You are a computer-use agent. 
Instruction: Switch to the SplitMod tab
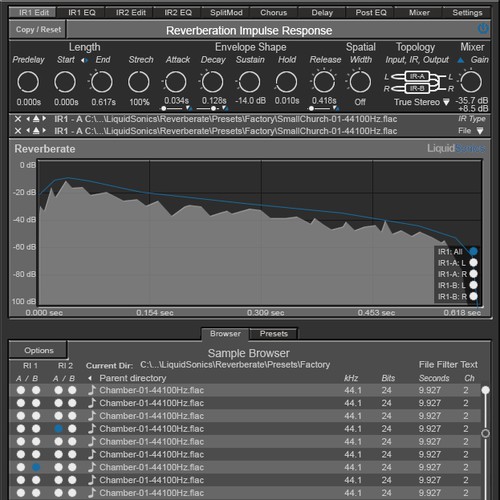pyautogui.click(x=226, y=13)
